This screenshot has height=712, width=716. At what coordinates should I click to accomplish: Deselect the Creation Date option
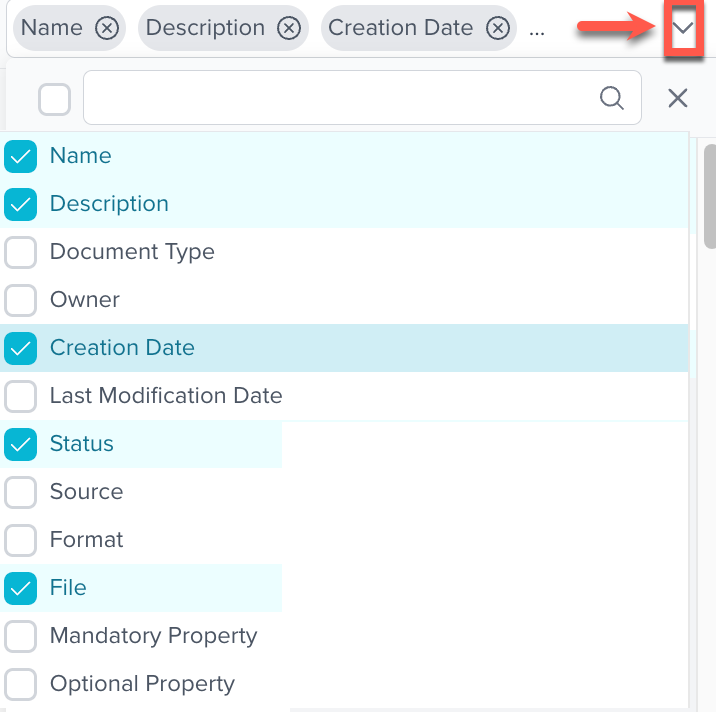[x=21, y=348]
